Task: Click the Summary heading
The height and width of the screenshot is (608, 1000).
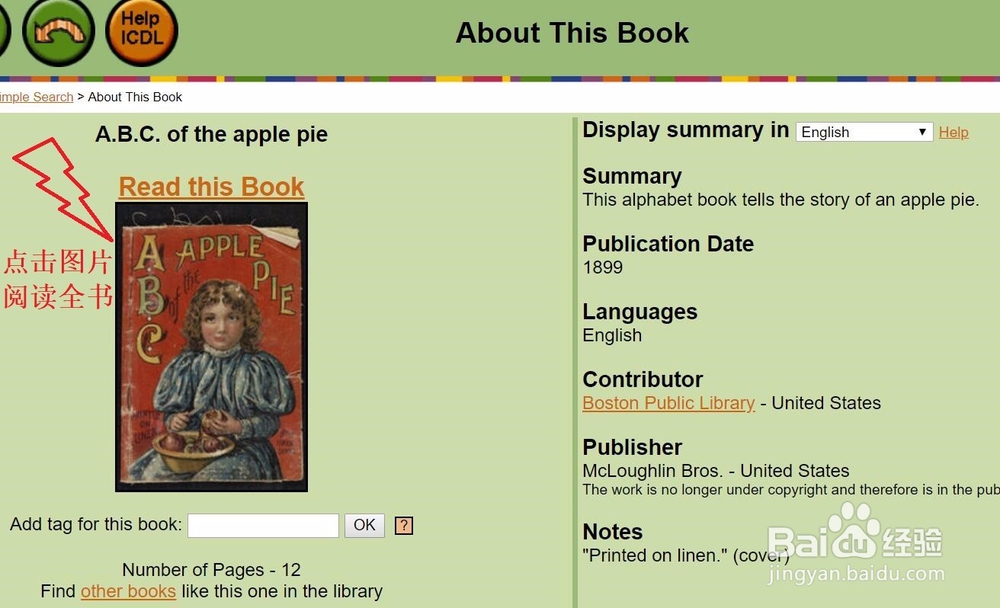Action: pos(632,176)
